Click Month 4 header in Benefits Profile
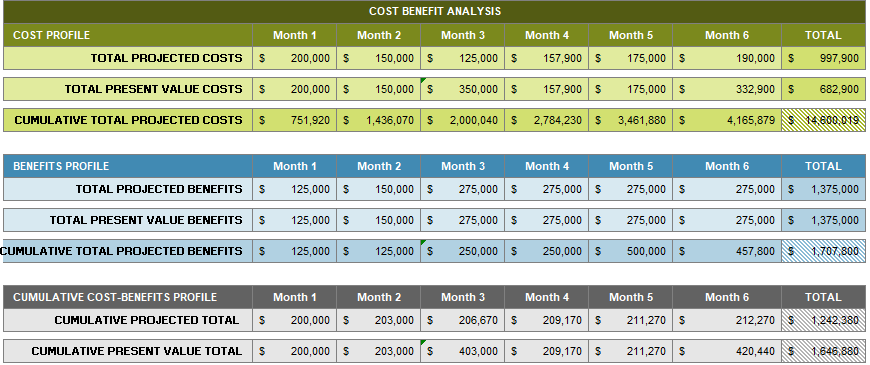The height and width of the screenshot is (365, 870). tap(547, 166)
